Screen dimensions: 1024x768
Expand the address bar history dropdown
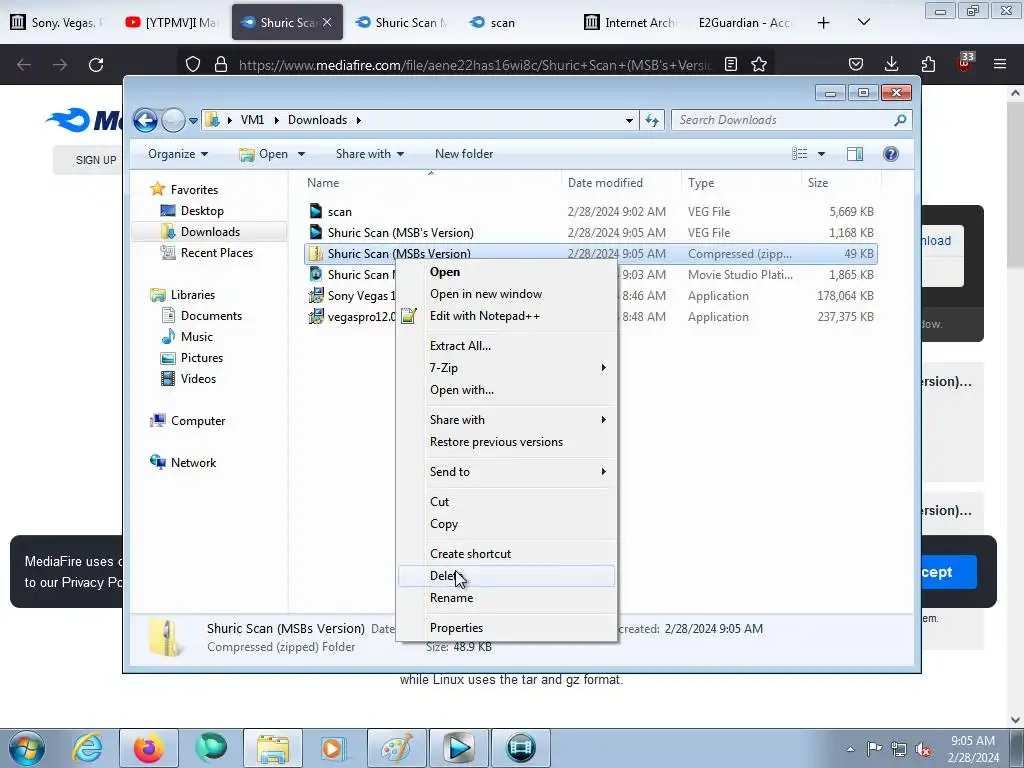click(629, 120)
